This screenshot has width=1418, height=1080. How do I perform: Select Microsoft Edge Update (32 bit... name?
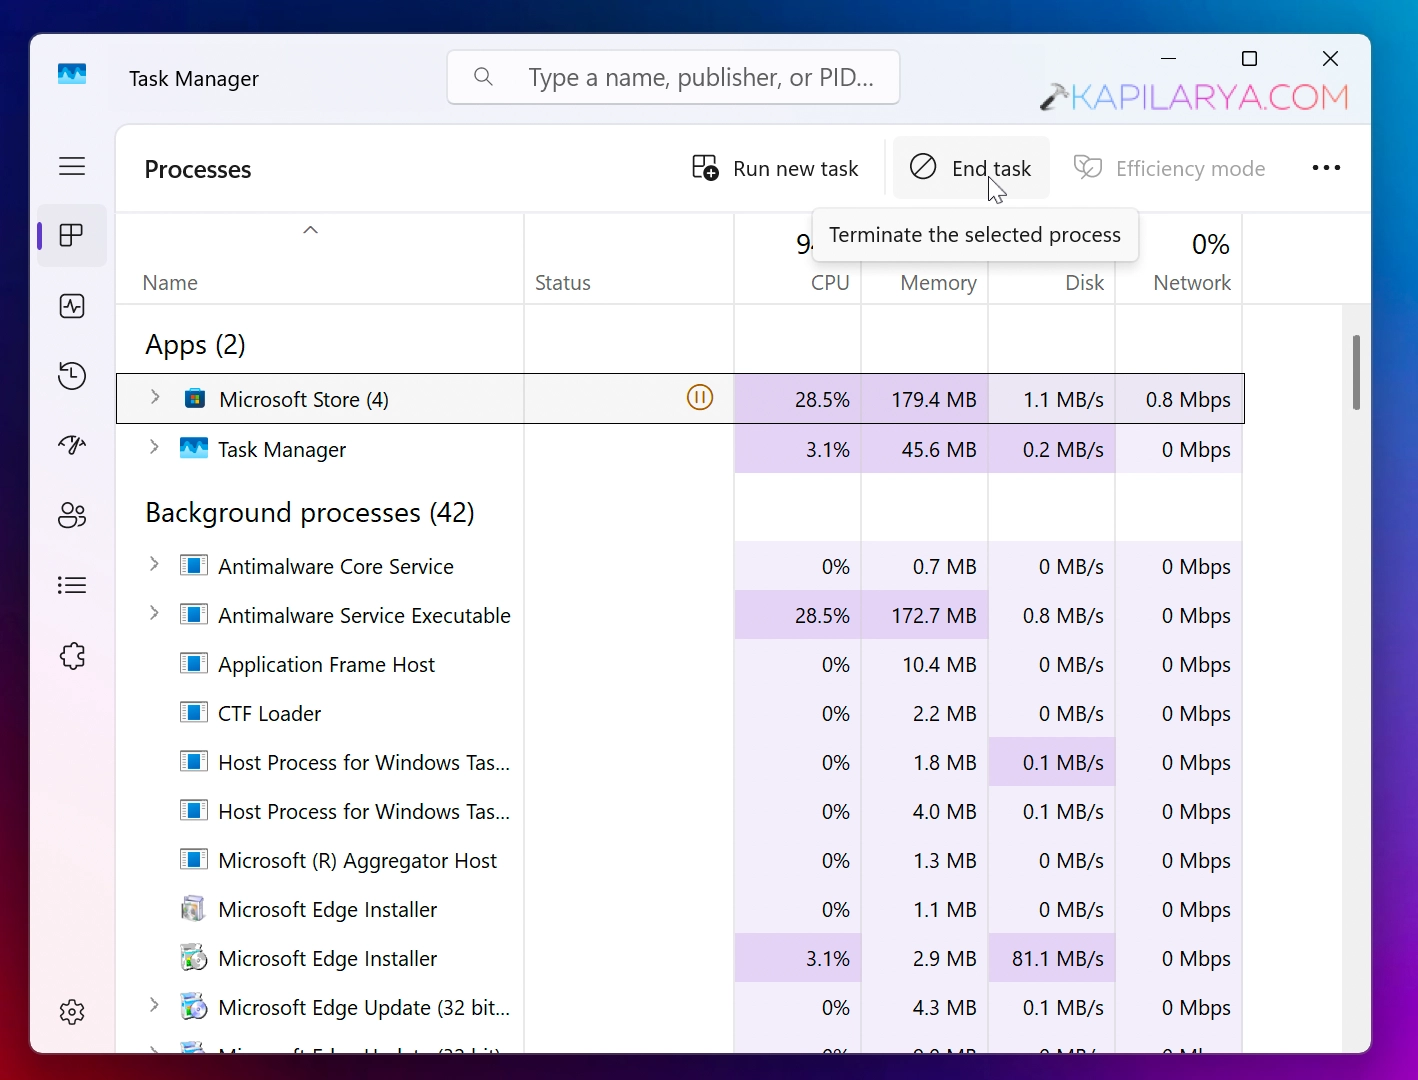pos(364,1008)
